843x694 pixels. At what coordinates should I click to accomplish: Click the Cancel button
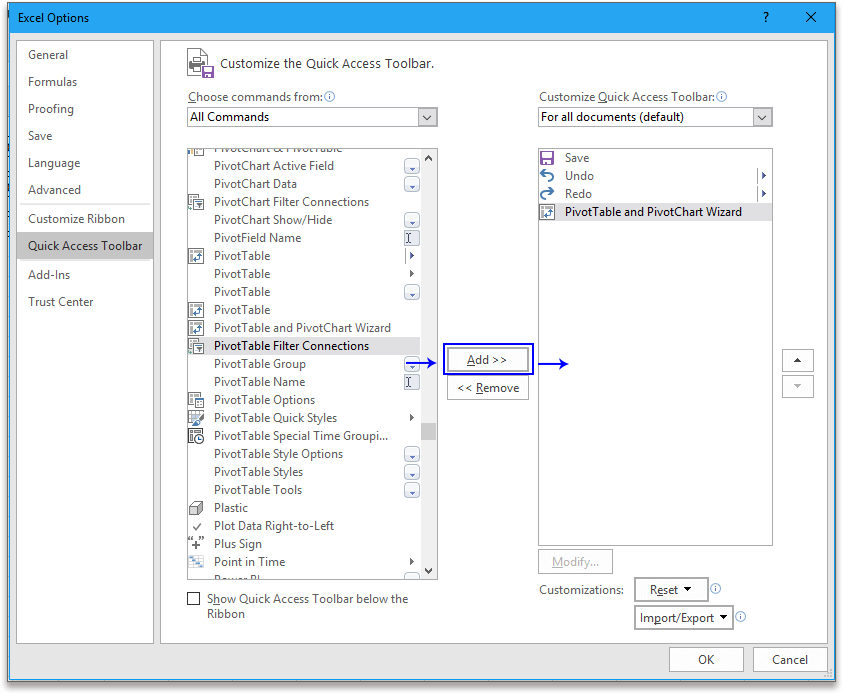790,660
